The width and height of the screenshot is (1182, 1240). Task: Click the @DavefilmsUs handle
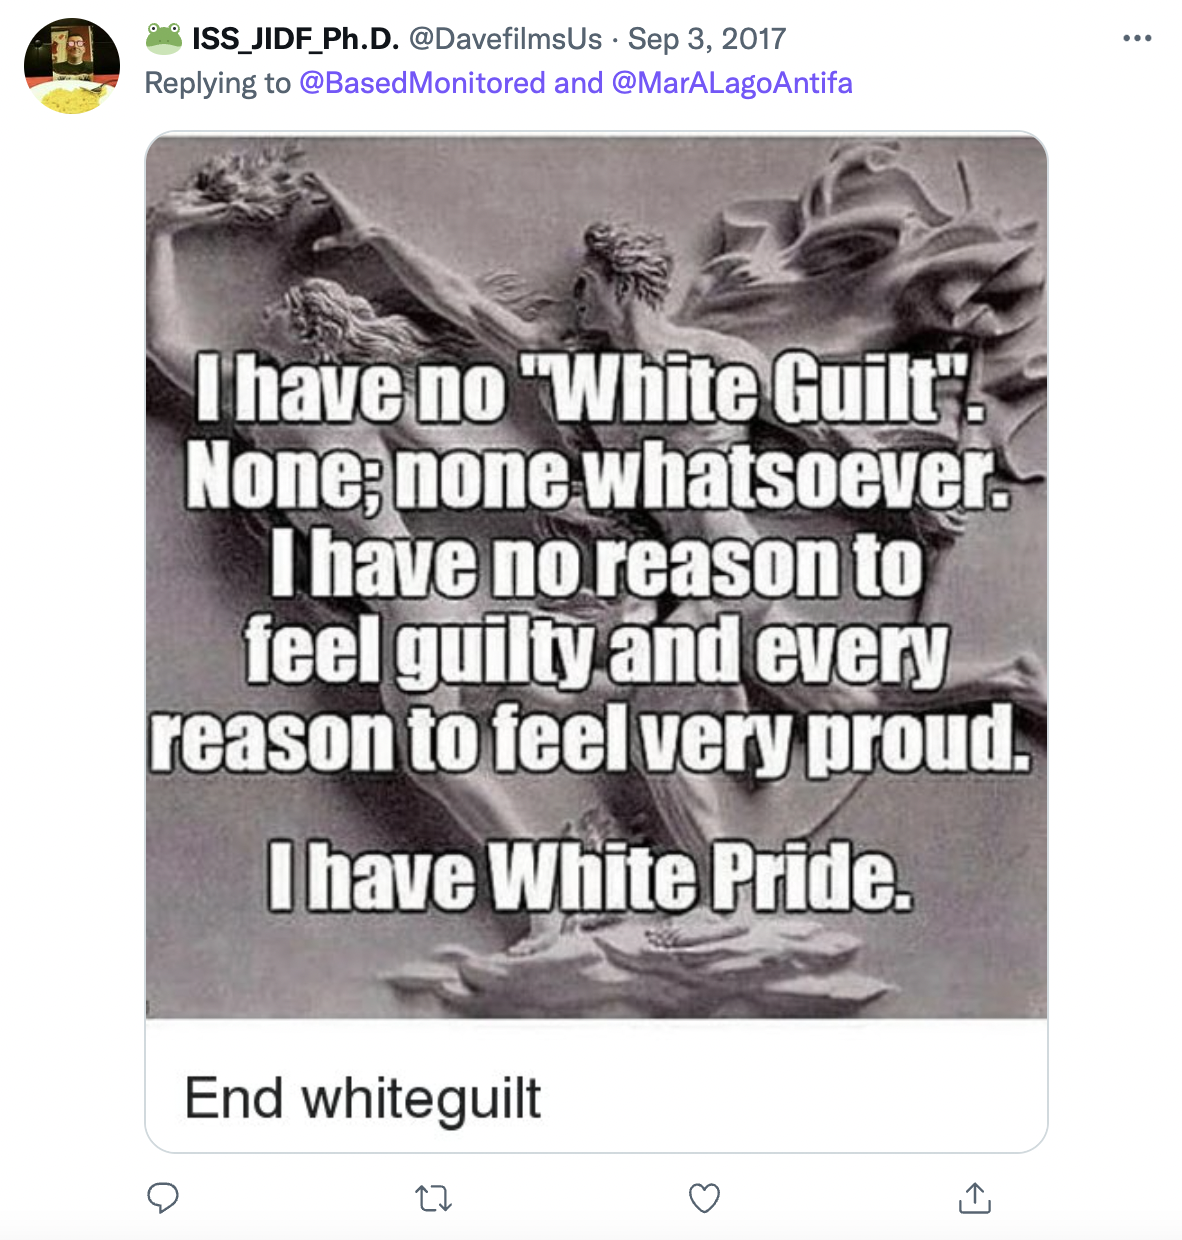pyautogui.click(x=506, y=39)
